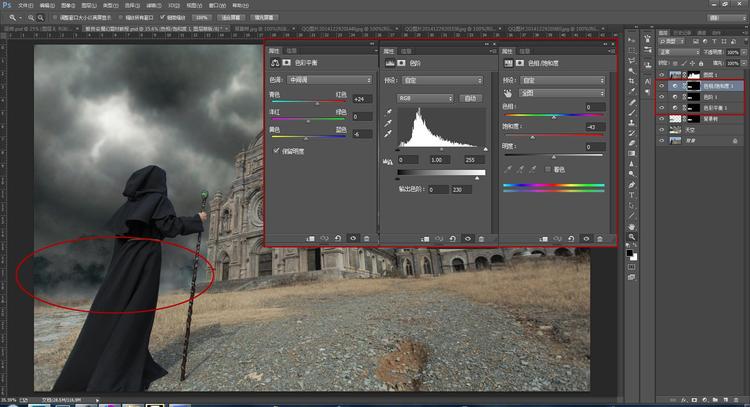Adjust the 饱和度 saturation slider handle
The height and width of the screenshot is (407, 750).
coord(532,137)
